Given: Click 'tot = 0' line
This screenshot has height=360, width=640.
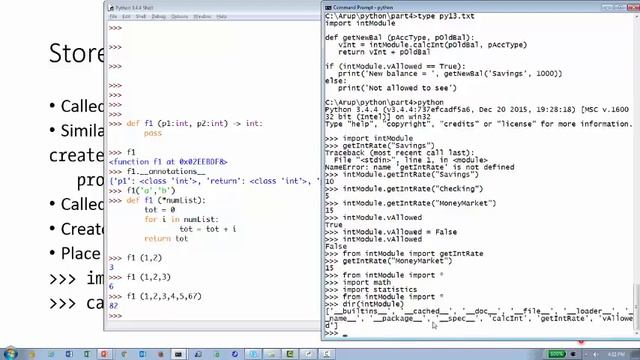Looking at the screenshot, I should (x=160, y=210).
